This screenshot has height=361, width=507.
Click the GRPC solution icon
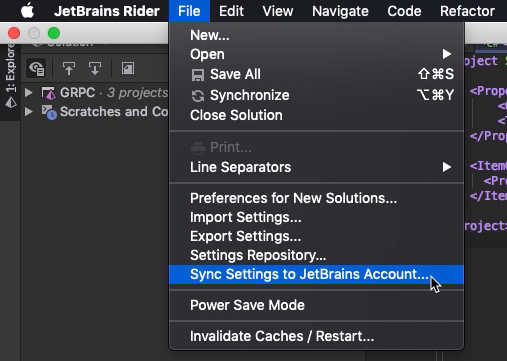click(x=49, y=93)
